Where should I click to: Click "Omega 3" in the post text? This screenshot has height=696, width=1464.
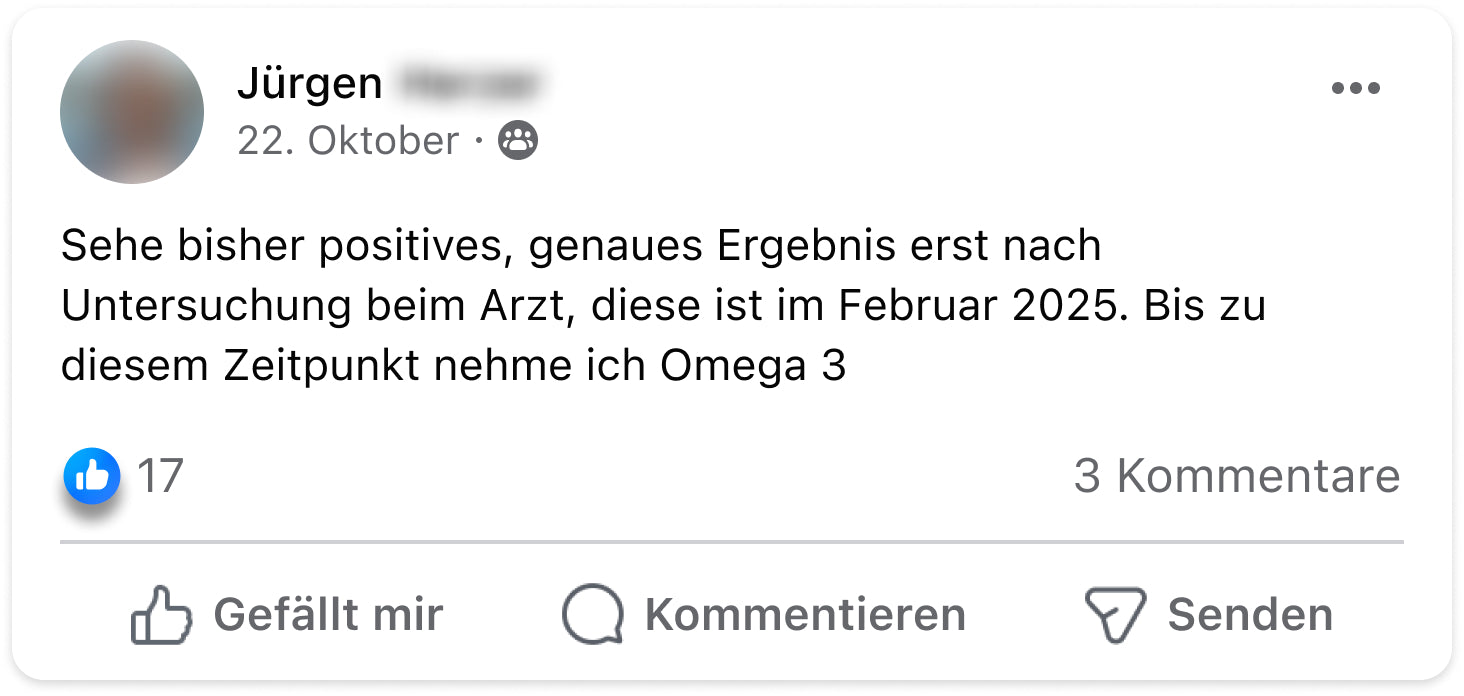(753, 367)
